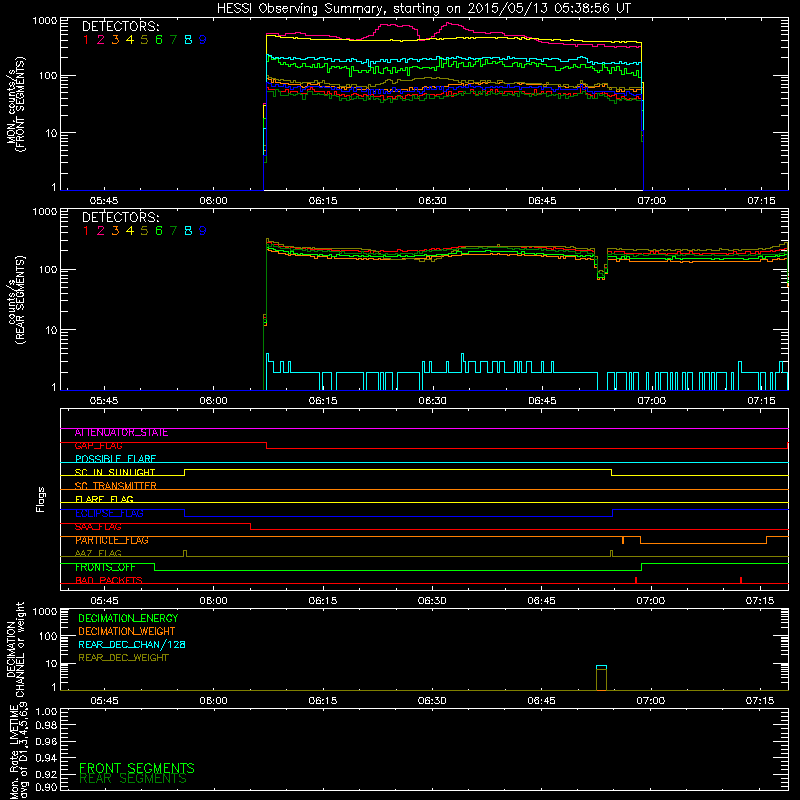Click the POSSIBLE_FLARE flag label
This screenshot has height=800, width=800.
[x=115, y=459]
